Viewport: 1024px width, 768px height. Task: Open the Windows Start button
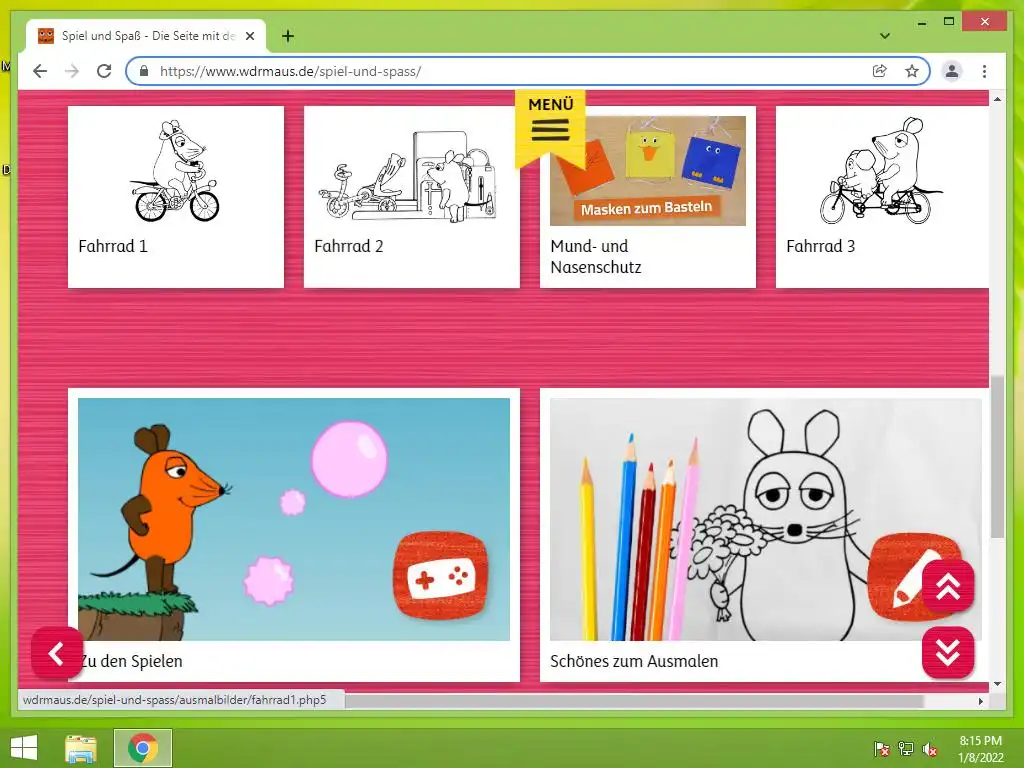24,748
